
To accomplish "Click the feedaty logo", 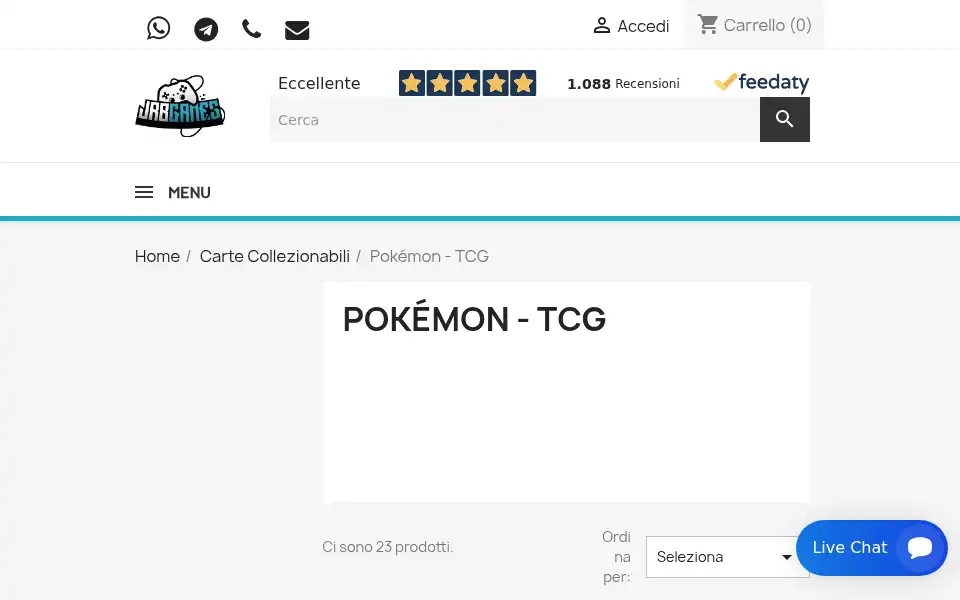I will click(762, 82).
